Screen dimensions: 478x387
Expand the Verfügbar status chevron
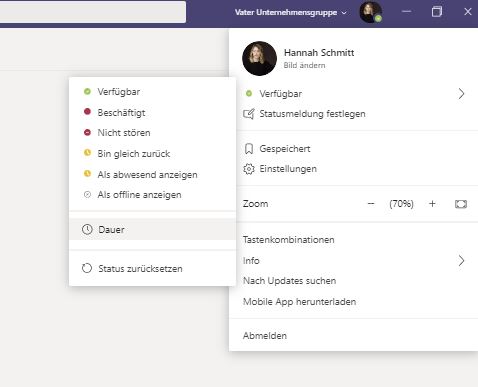click(461, 94)
